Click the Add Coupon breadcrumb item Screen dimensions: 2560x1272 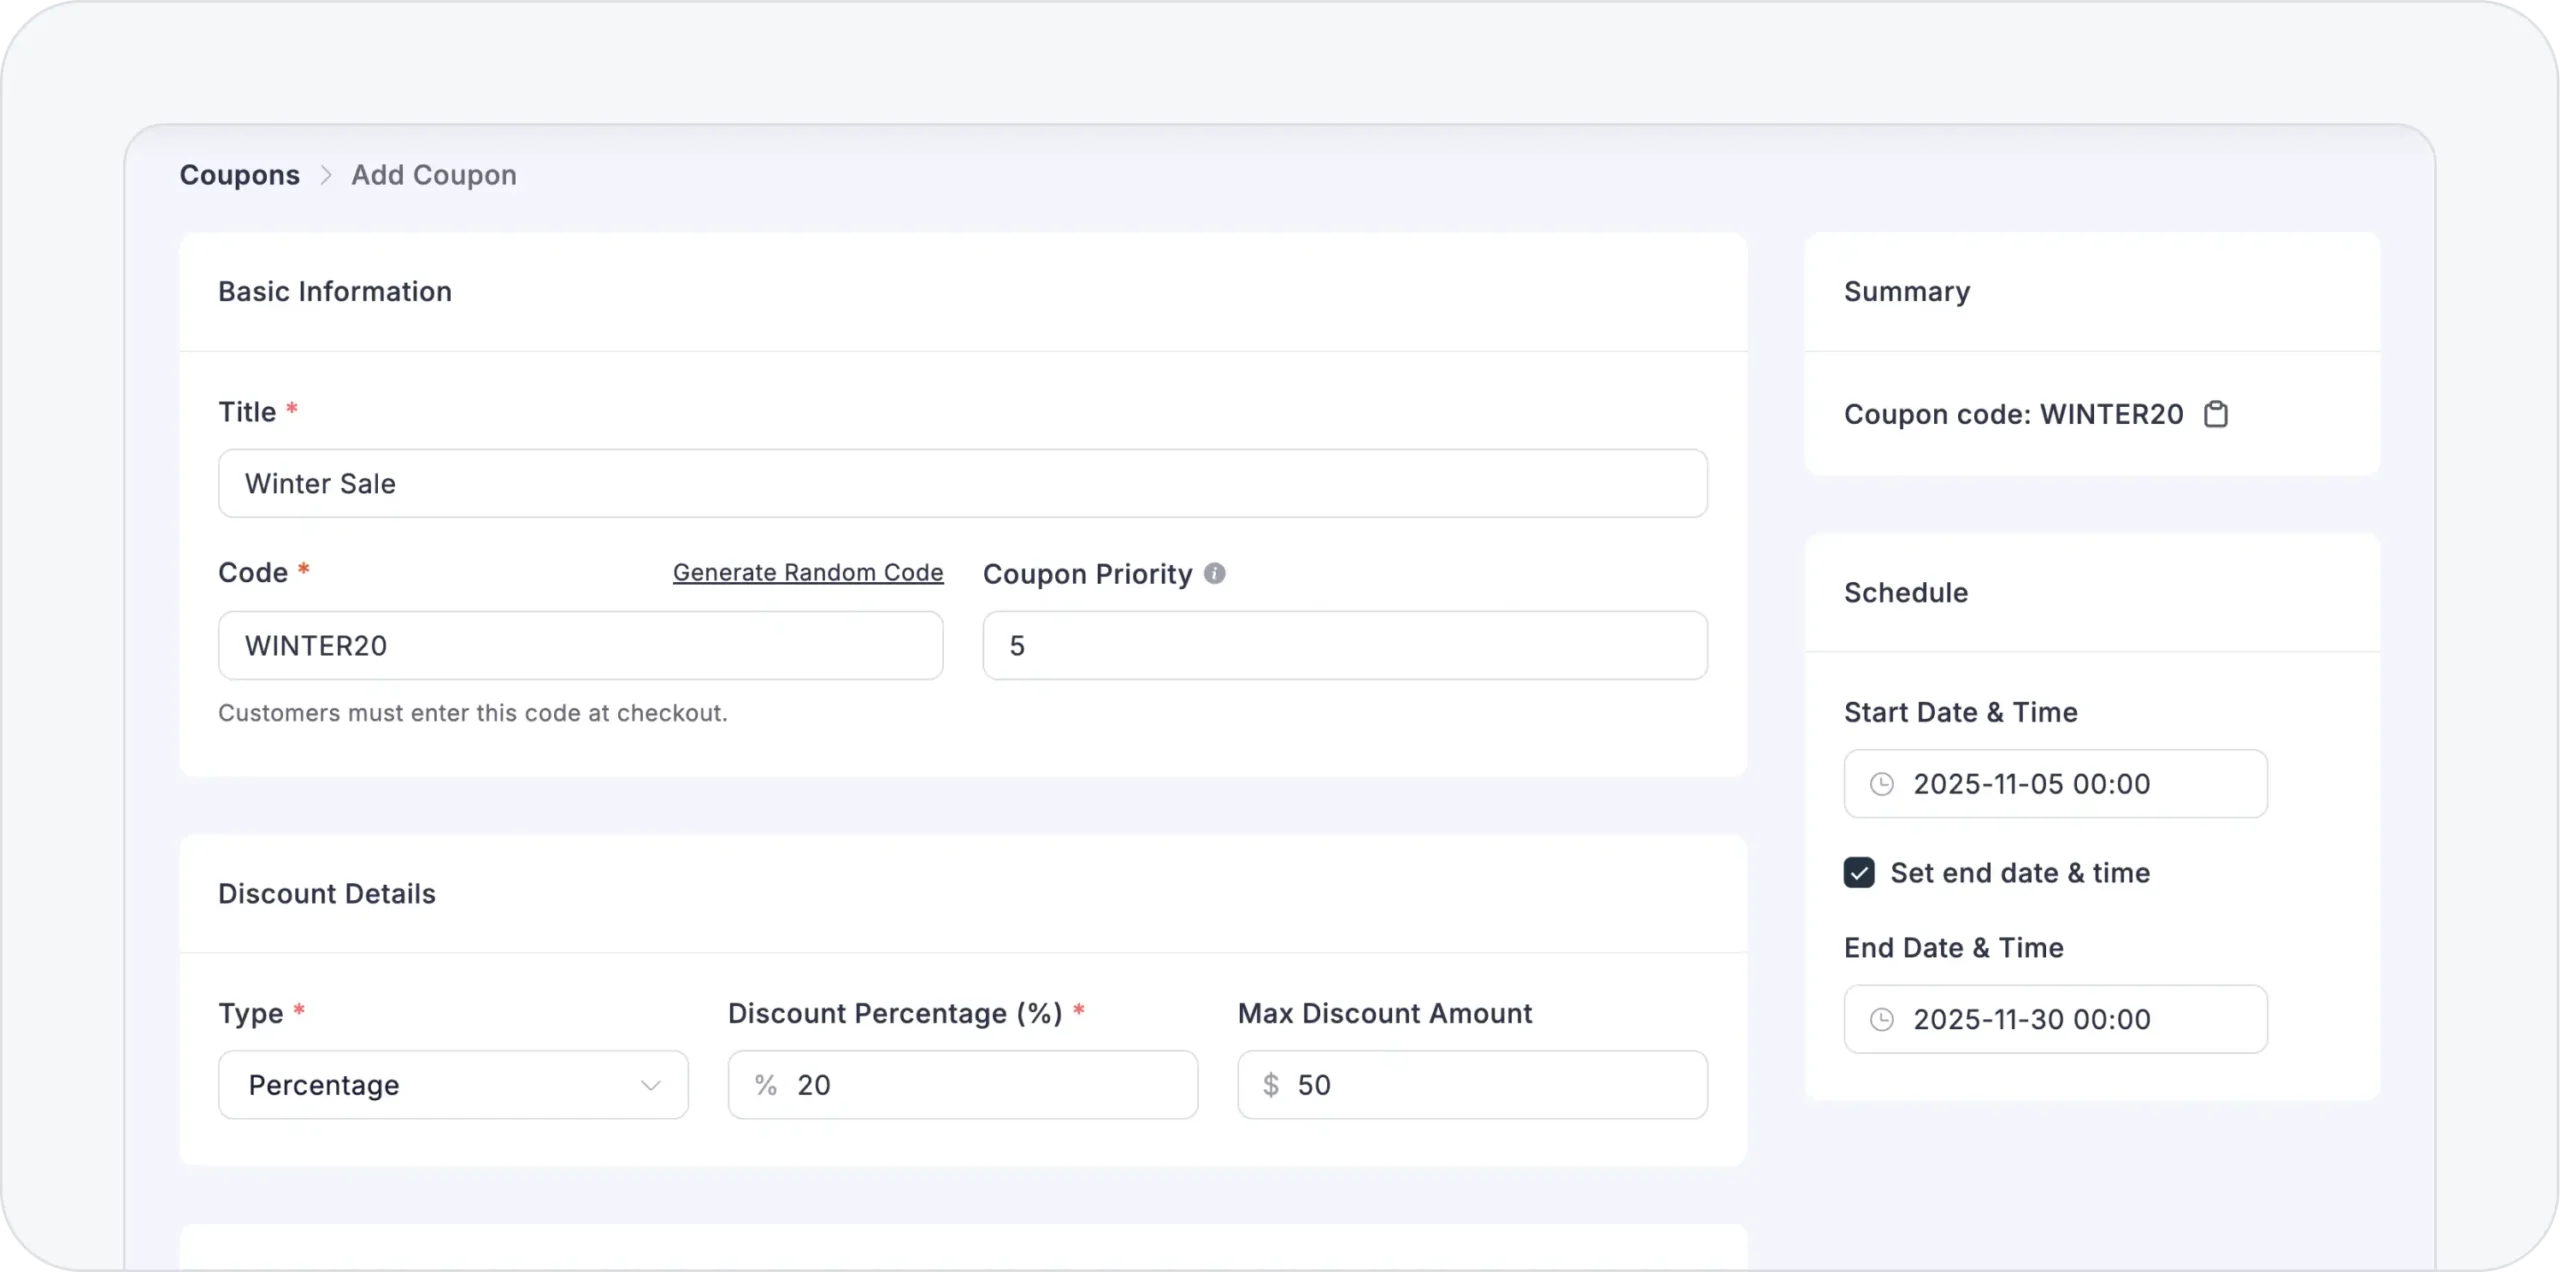click(433, 175)
